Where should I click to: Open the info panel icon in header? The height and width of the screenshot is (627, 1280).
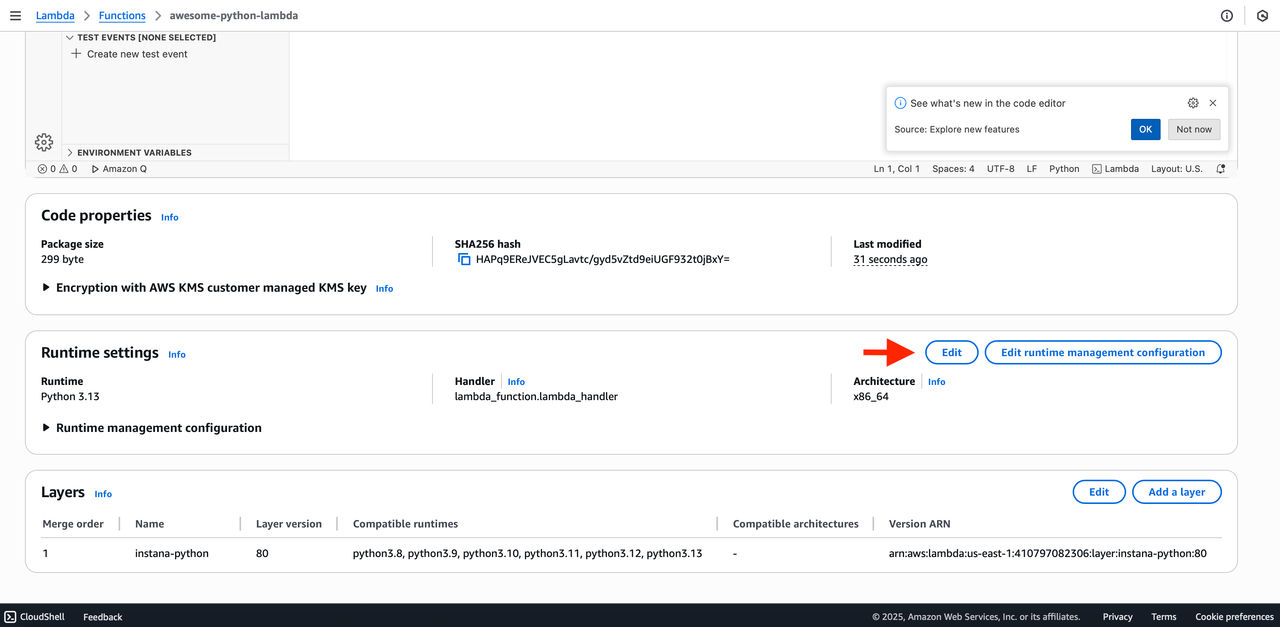coord(1227,16)
